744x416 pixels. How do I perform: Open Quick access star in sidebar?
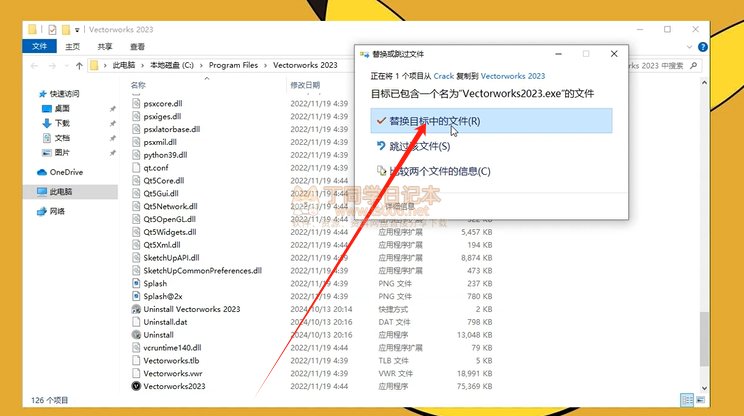(x=43, y=94)
